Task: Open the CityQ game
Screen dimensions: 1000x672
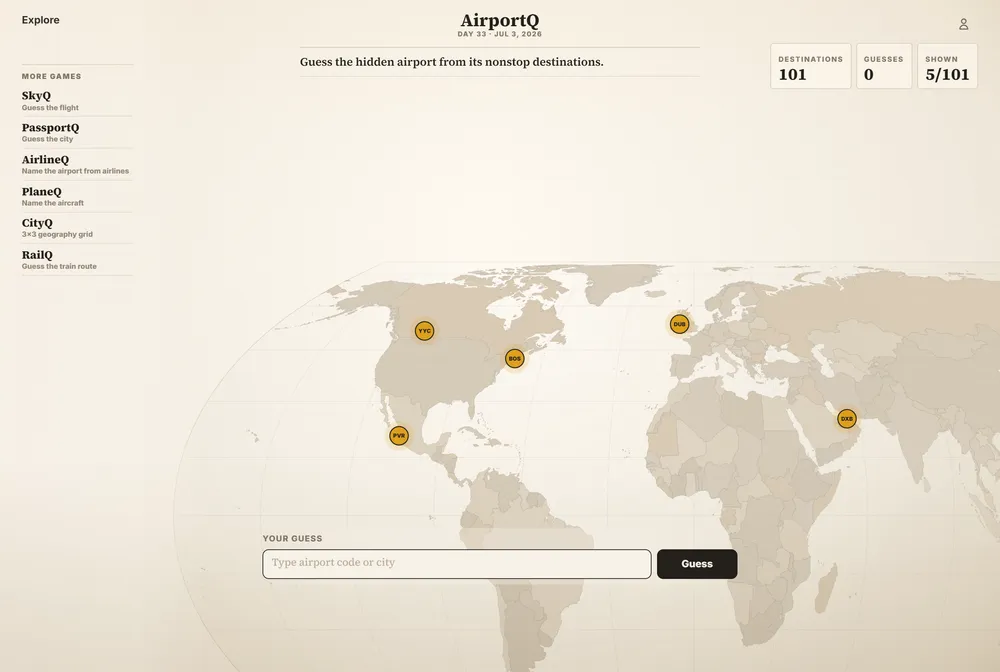Action: 77,228
